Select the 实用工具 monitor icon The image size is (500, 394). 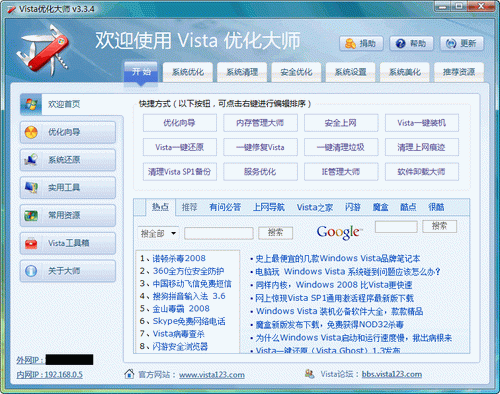pyautogui.click(x=31, y=188)
